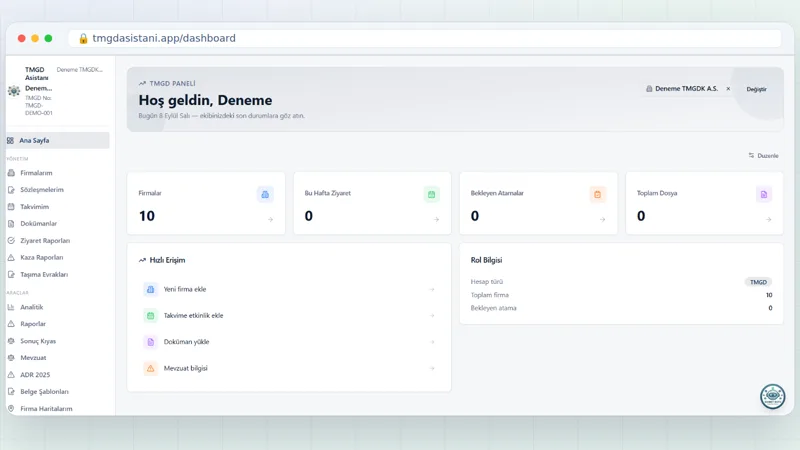Viewport: 800px width, 450px height.
Task: Open the Firmalar card arrow
Action: tap(270, 219)
